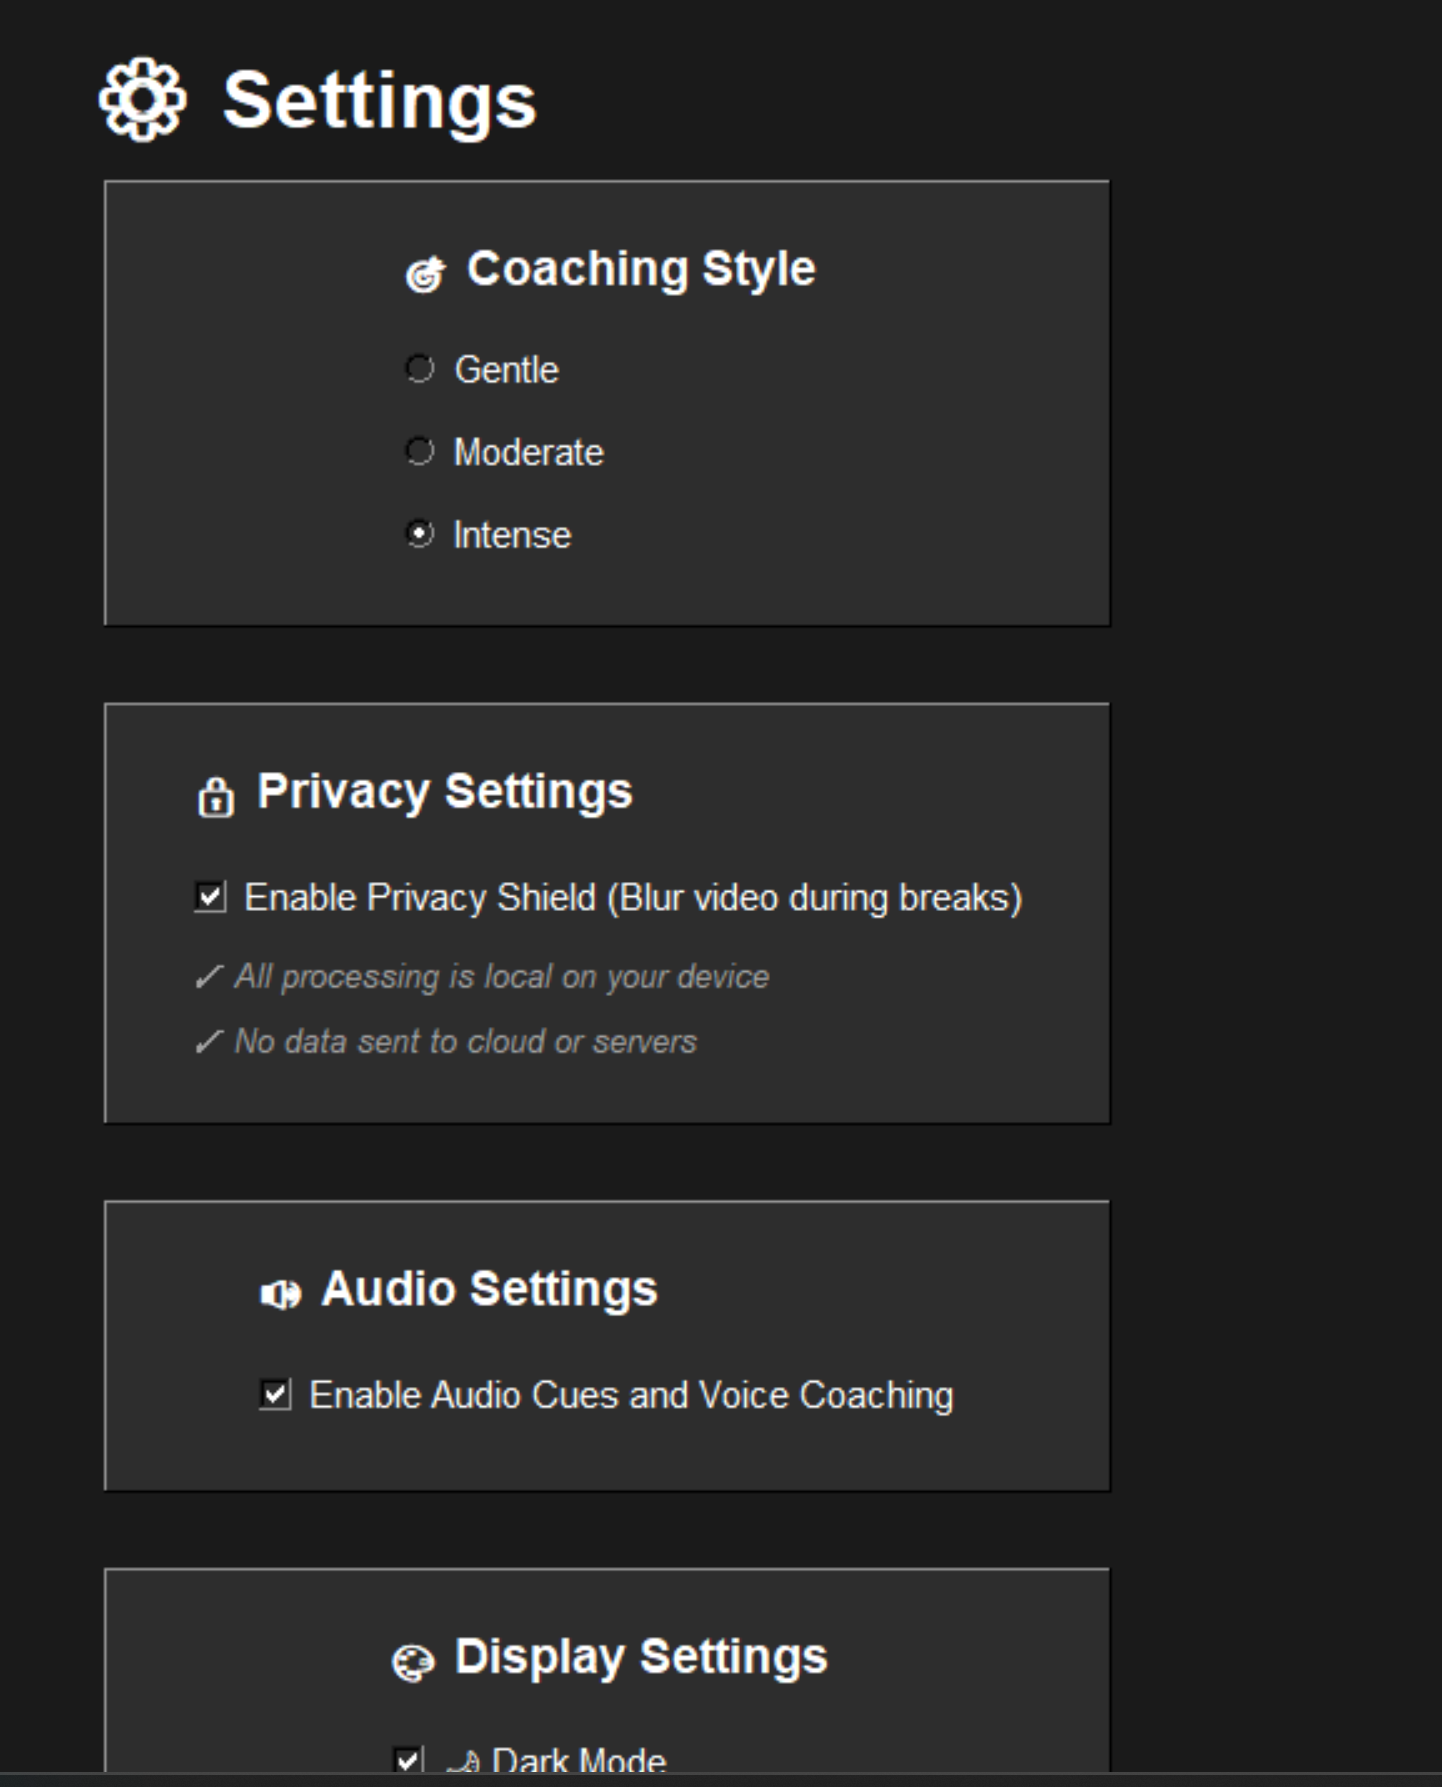Click the moon icon beside Dark Mode
This screenshot has height=1787, width=1442.
(463, 1761)
